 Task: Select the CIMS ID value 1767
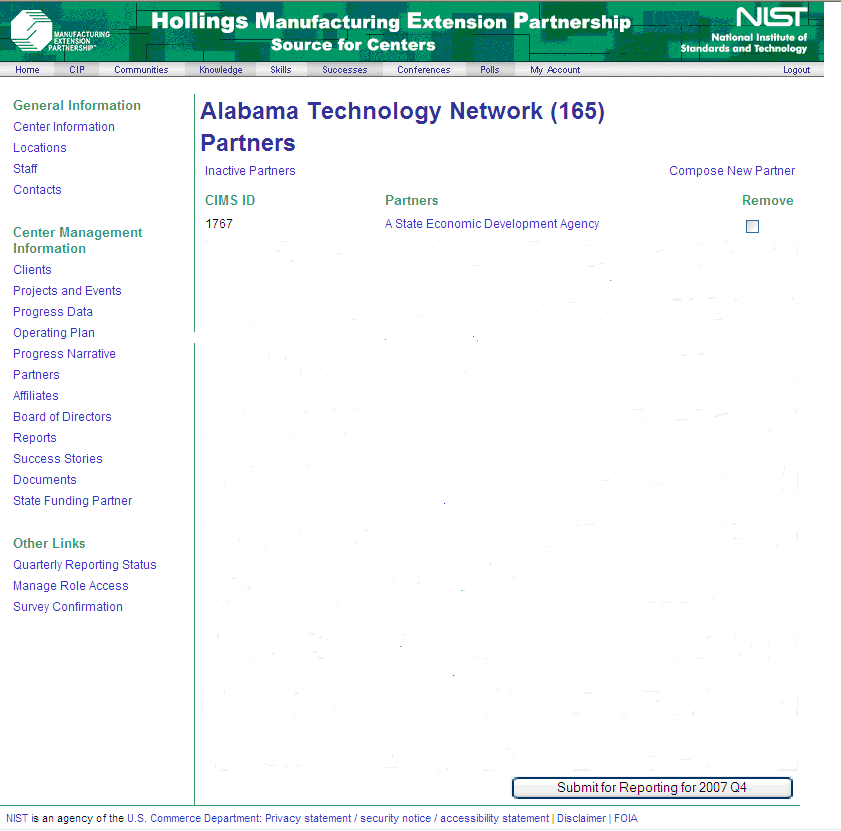coord(219,224)
